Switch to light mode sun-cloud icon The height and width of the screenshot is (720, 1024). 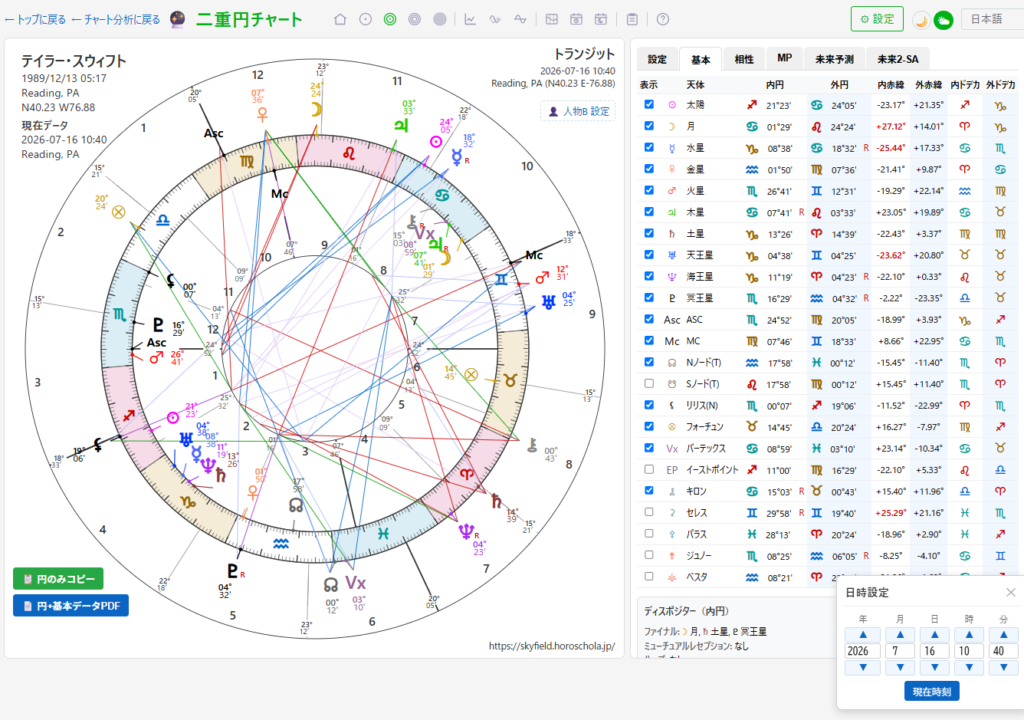coord(943,20)
